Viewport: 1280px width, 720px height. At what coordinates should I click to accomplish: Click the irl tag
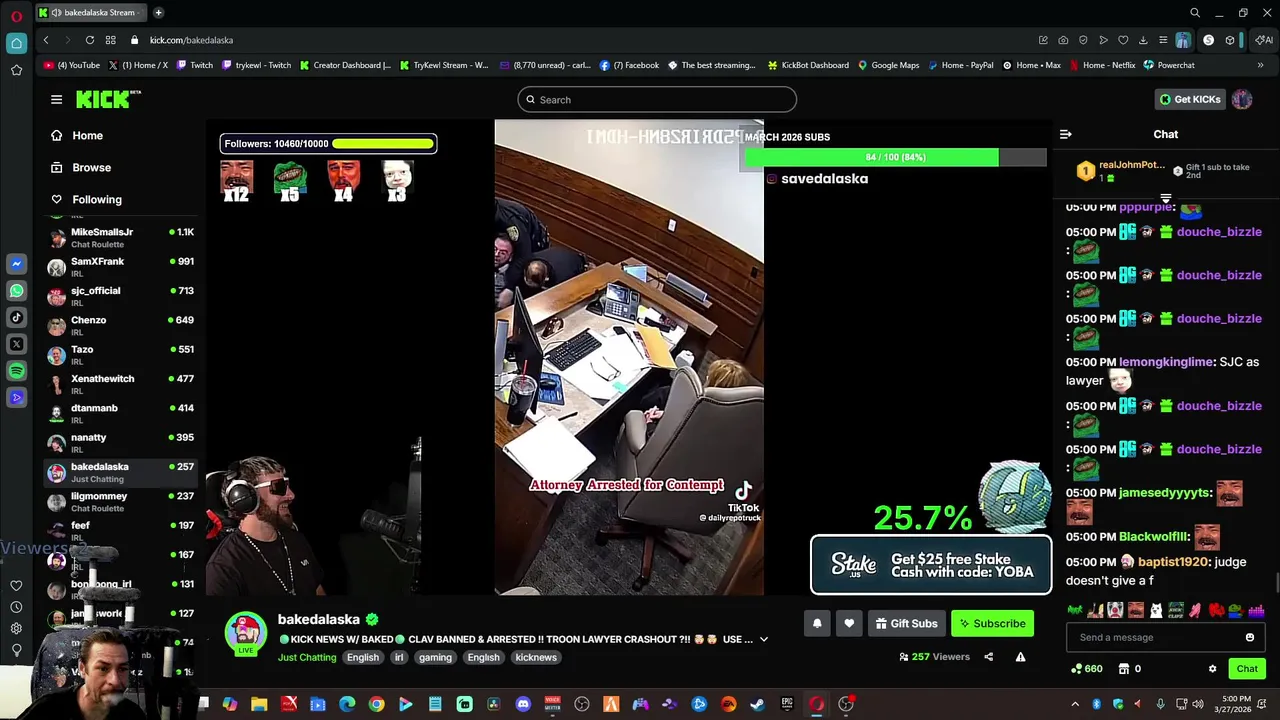399,657
